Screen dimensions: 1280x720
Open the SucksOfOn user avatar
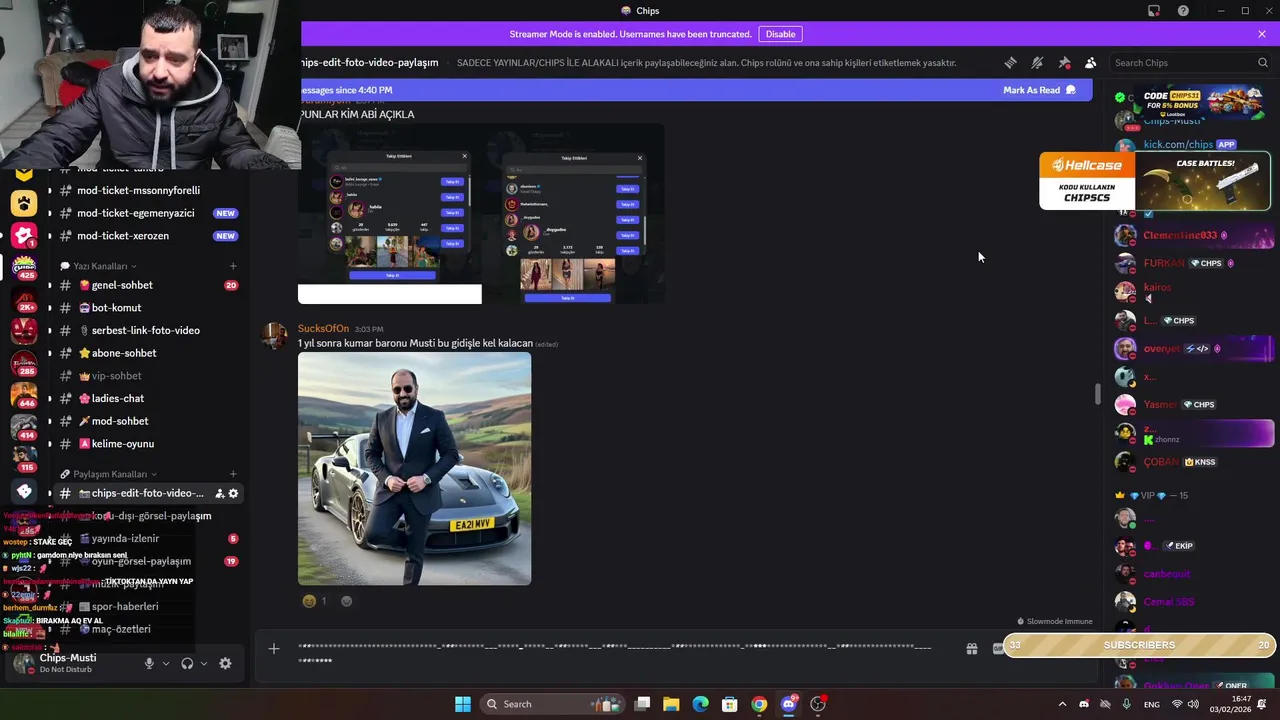[274, 336]
